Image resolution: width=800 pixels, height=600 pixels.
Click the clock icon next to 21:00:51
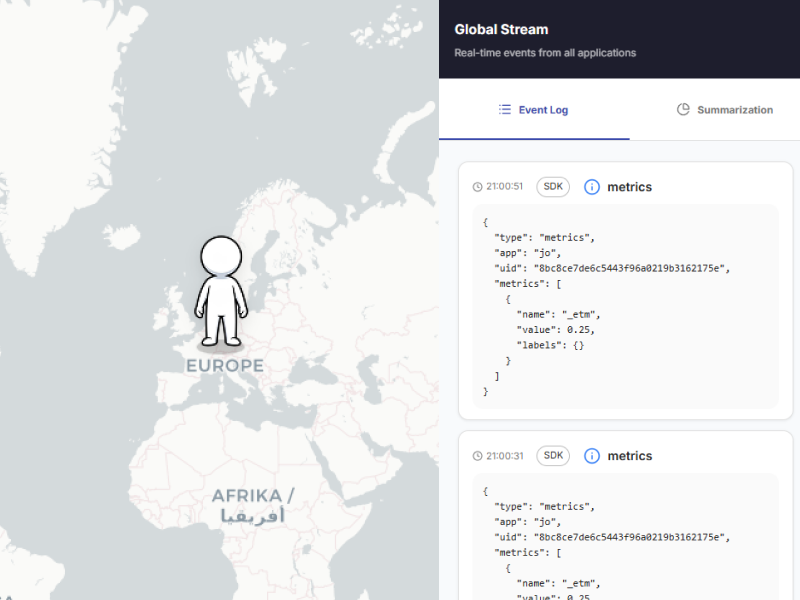(x=478, y=187)
